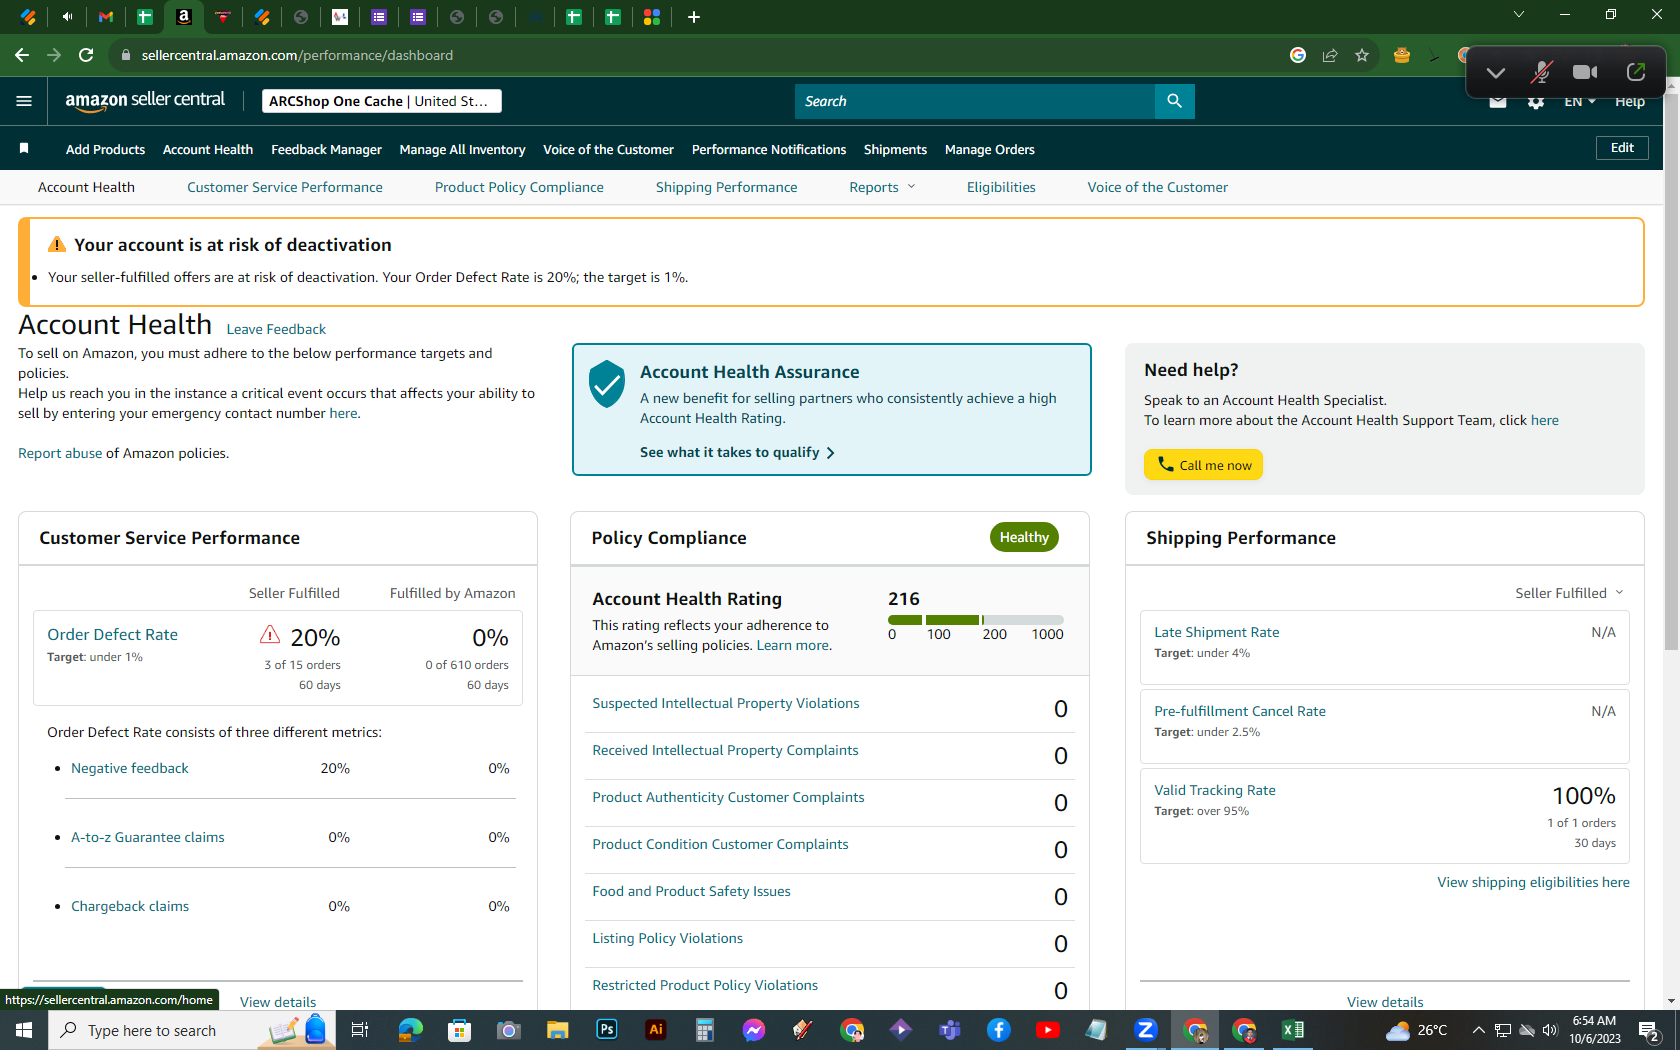
Task: Go back with the browser back arrow
Action: (22, 55)
